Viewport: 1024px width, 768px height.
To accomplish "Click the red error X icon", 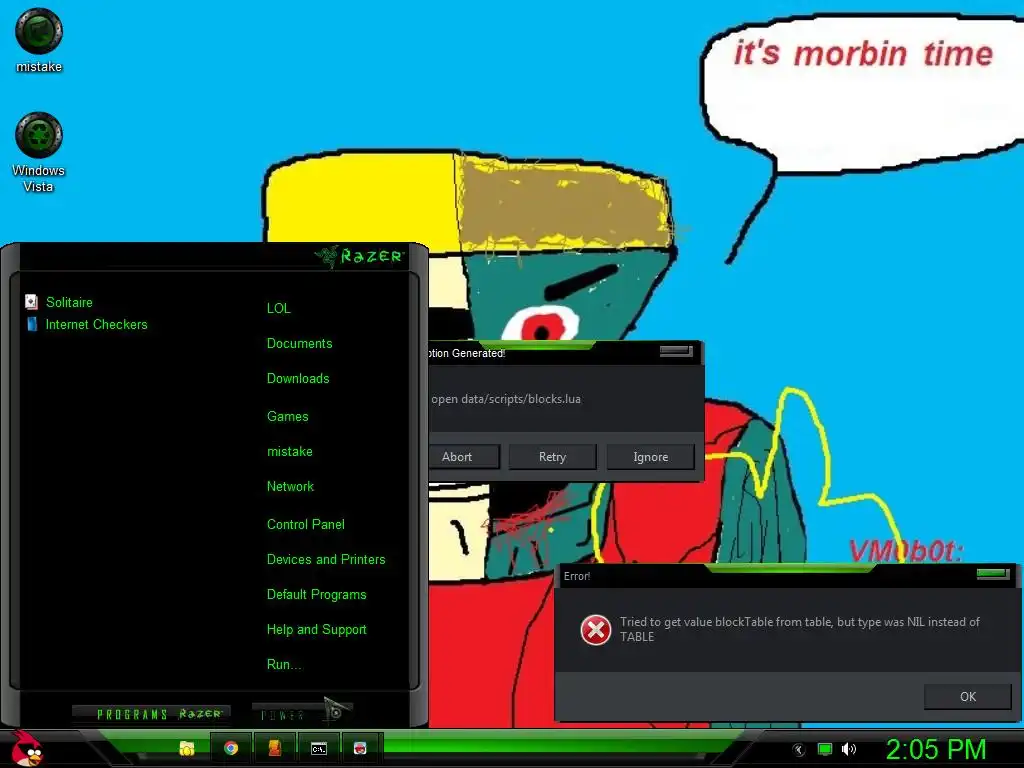I will (x=596, y=630).
